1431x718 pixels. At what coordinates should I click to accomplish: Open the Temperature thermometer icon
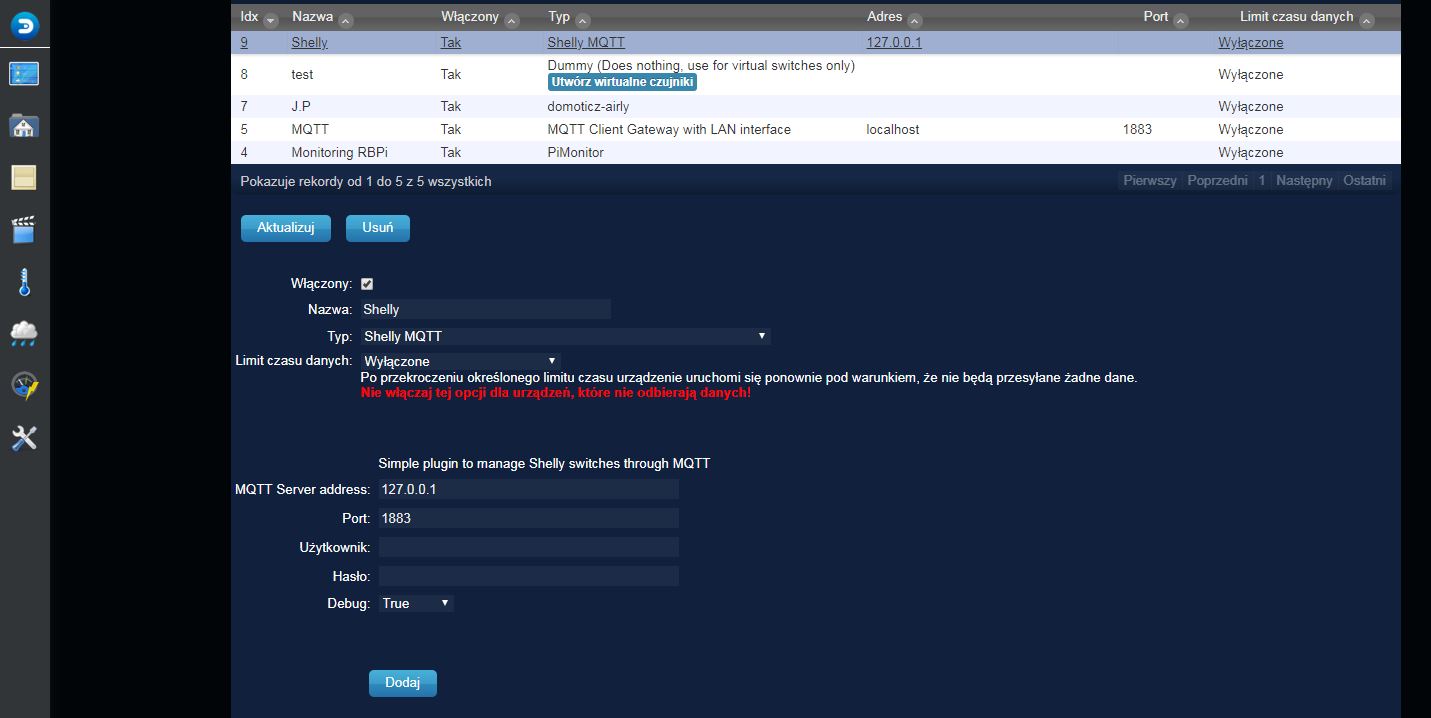click(x=24, y=282)
